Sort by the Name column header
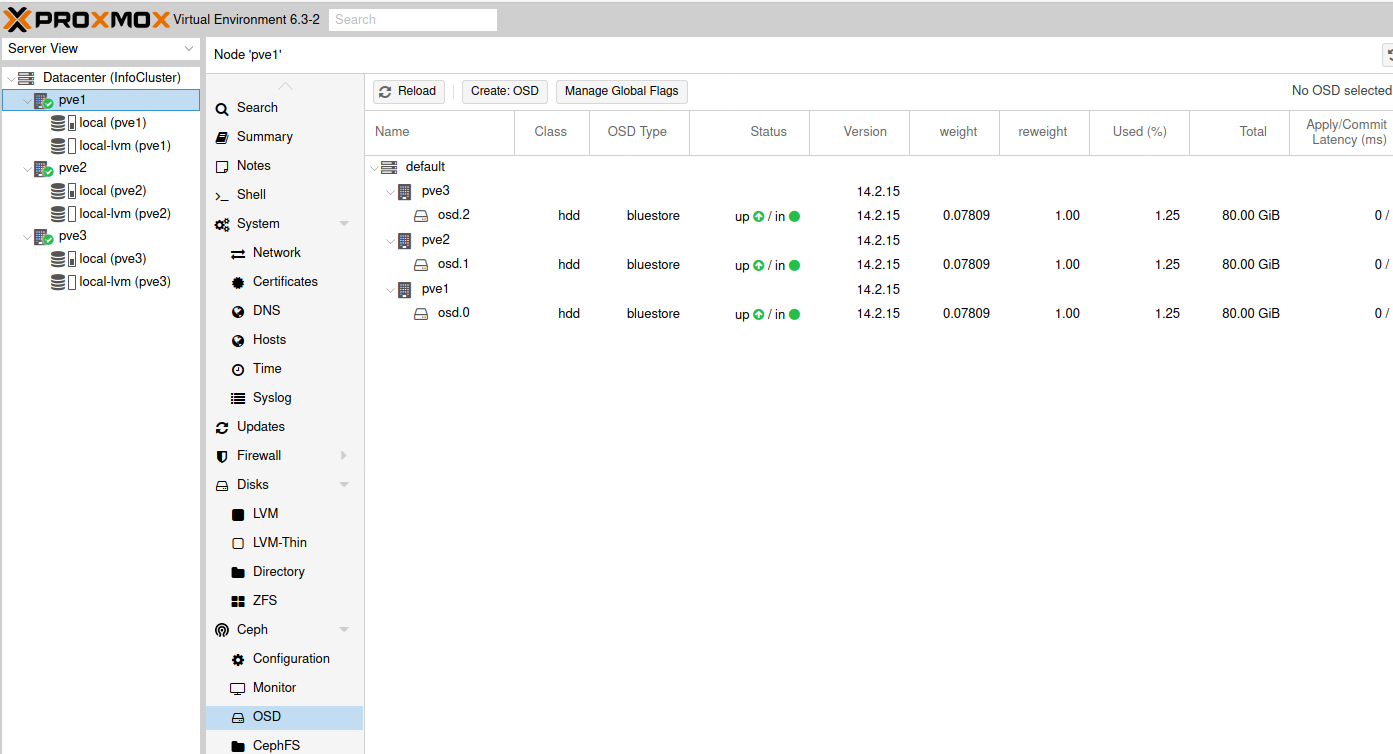 coord(440,132)
